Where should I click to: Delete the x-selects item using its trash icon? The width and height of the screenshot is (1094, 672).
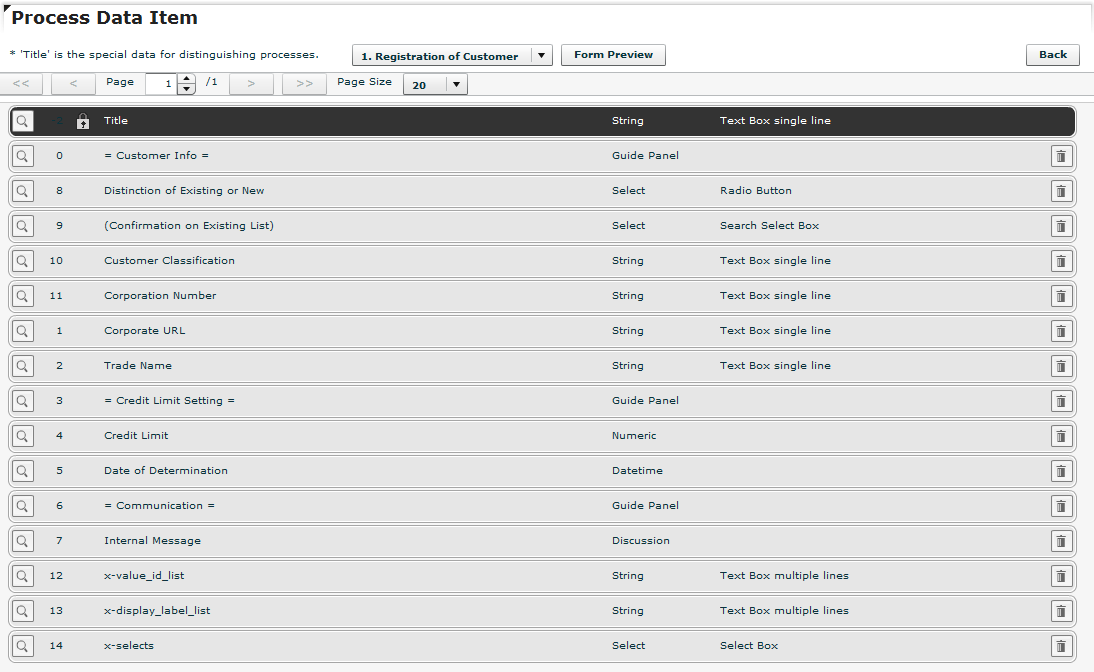click(1061, 646)
